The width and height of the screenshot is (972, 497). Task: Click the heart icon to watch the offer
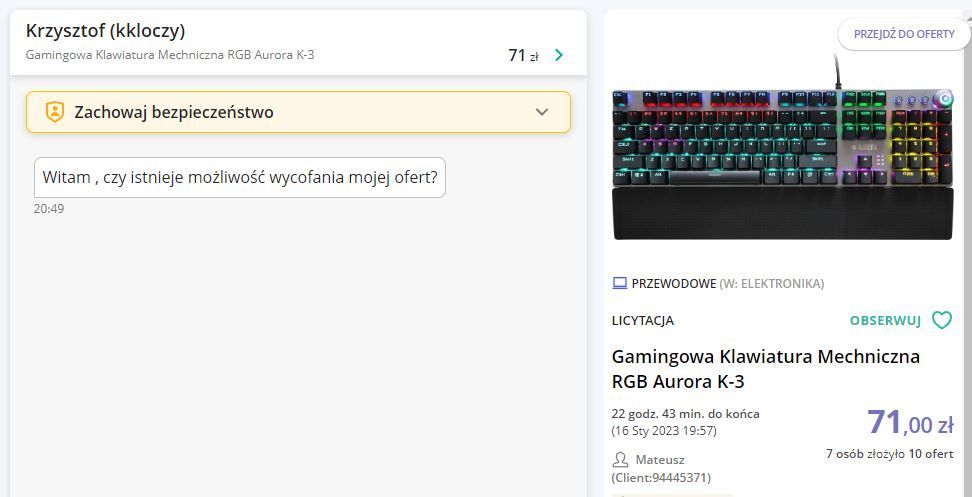point(942,320)
